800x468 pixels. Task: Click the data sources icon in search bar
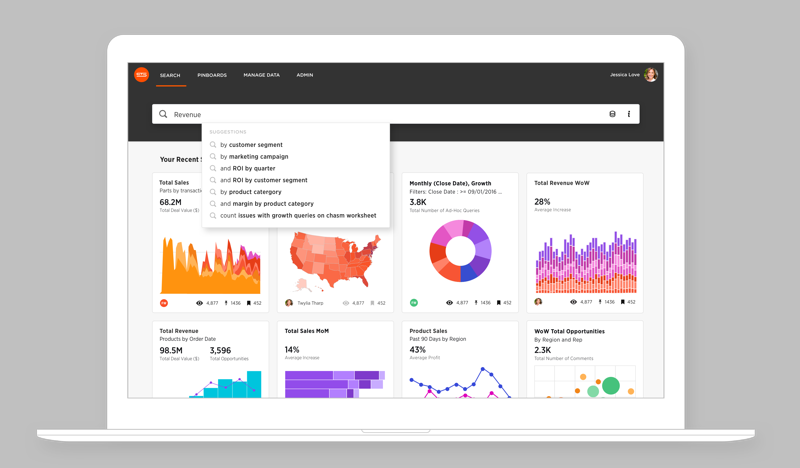pos(613,114)
